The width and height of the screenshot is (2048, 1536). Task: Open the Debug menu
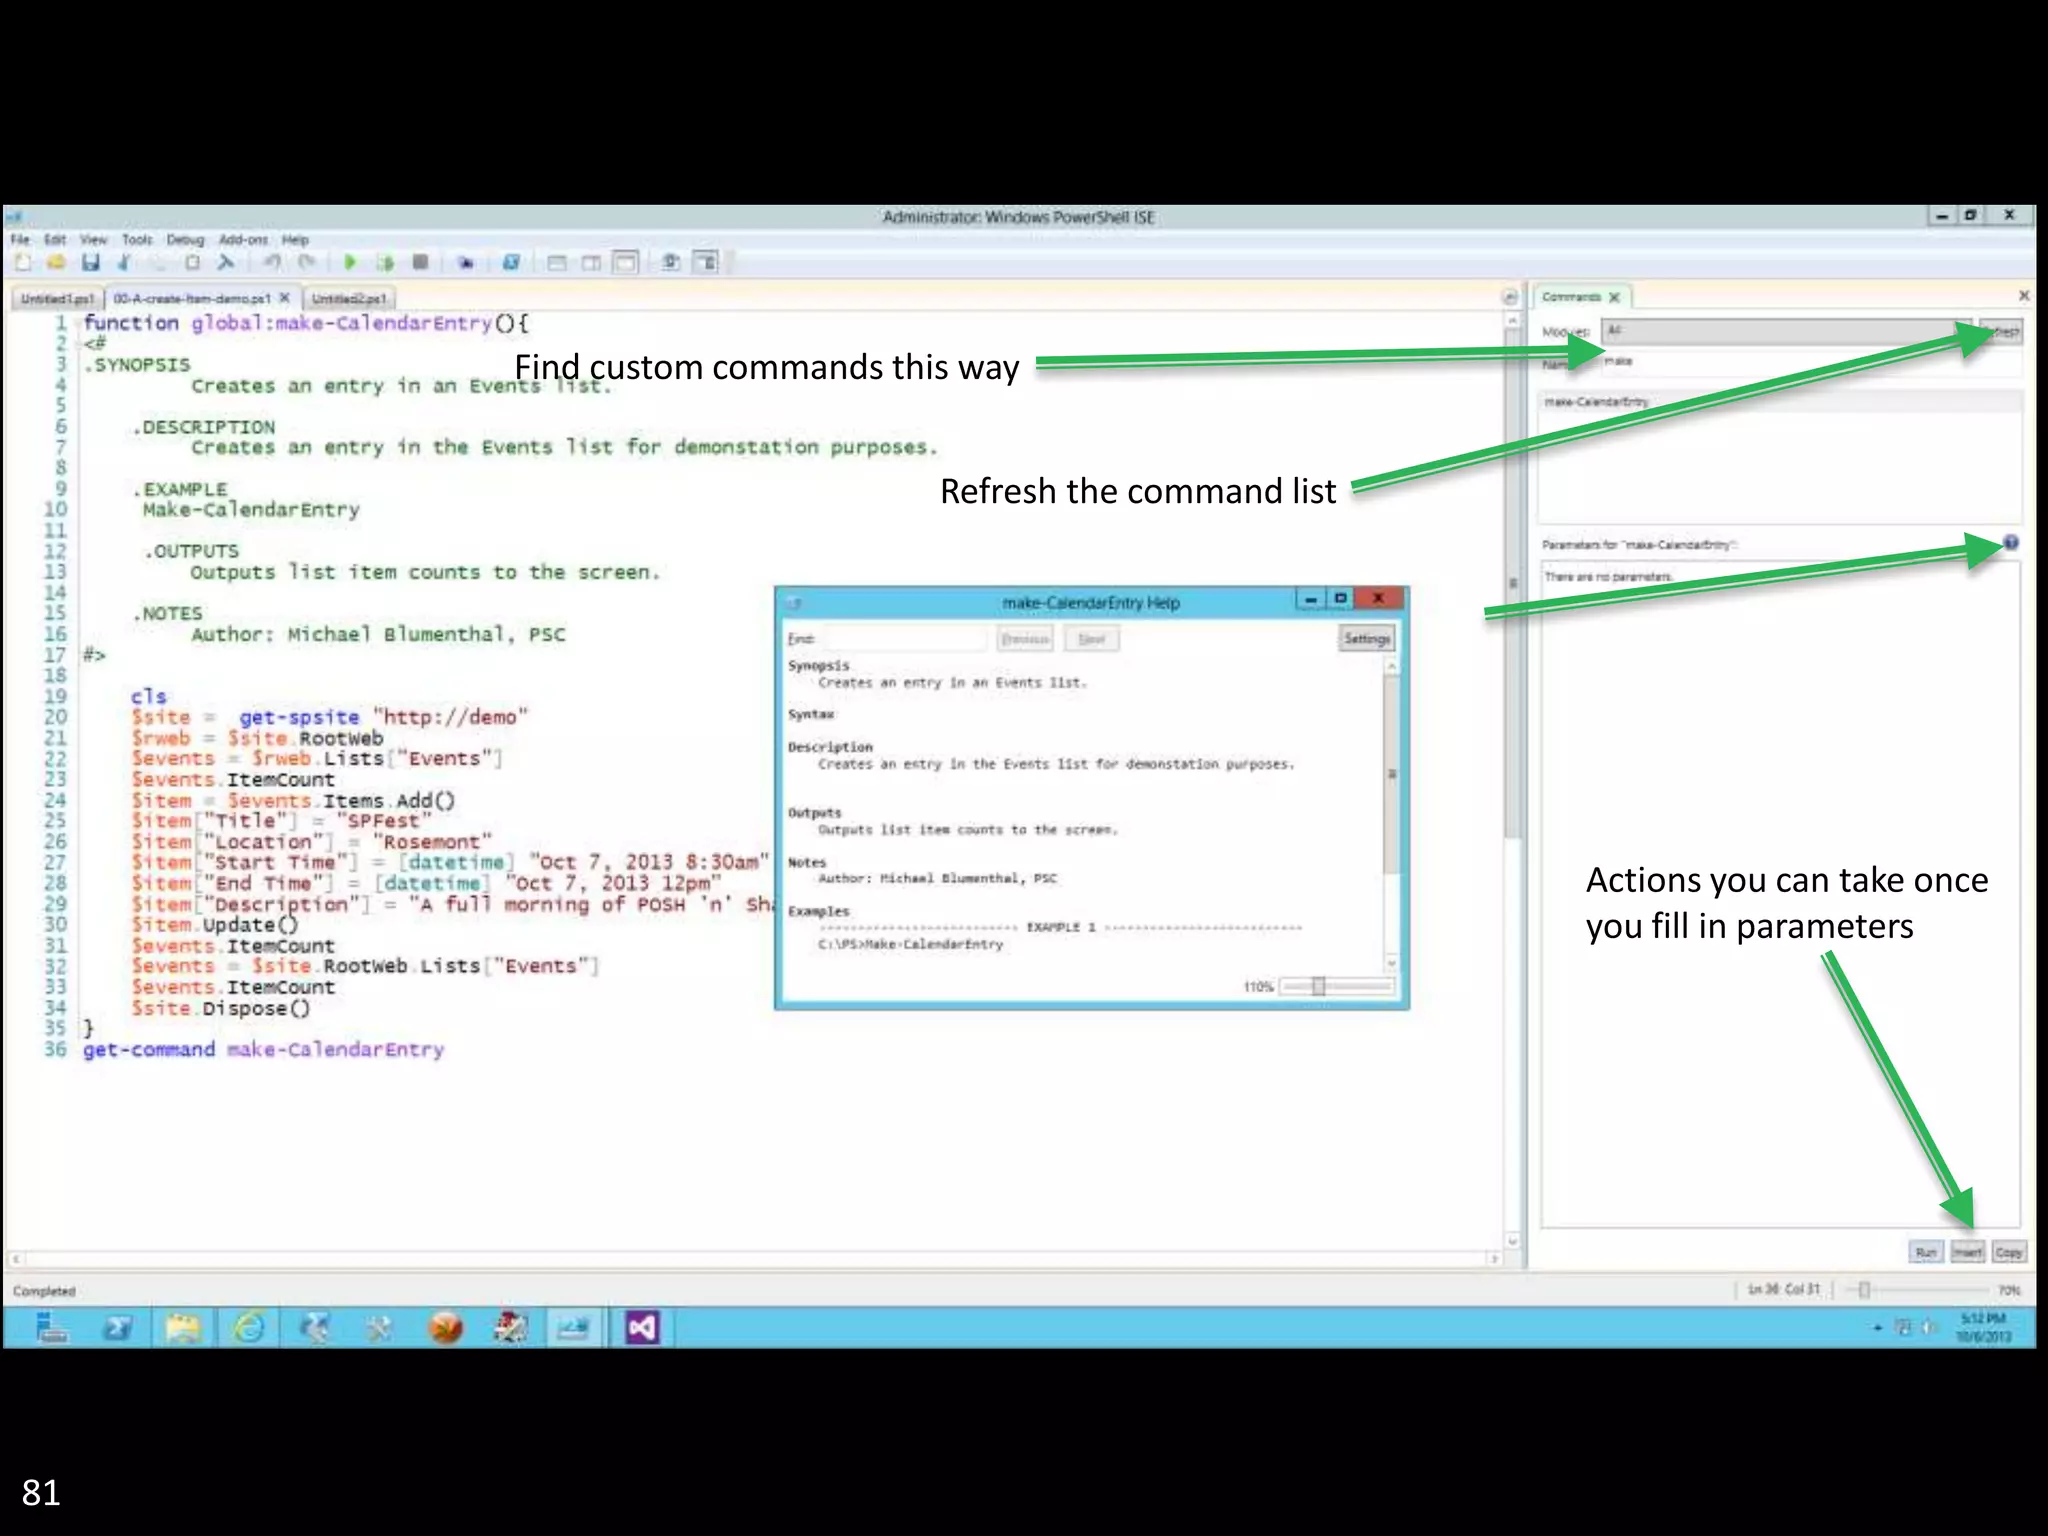pos(185,239)
